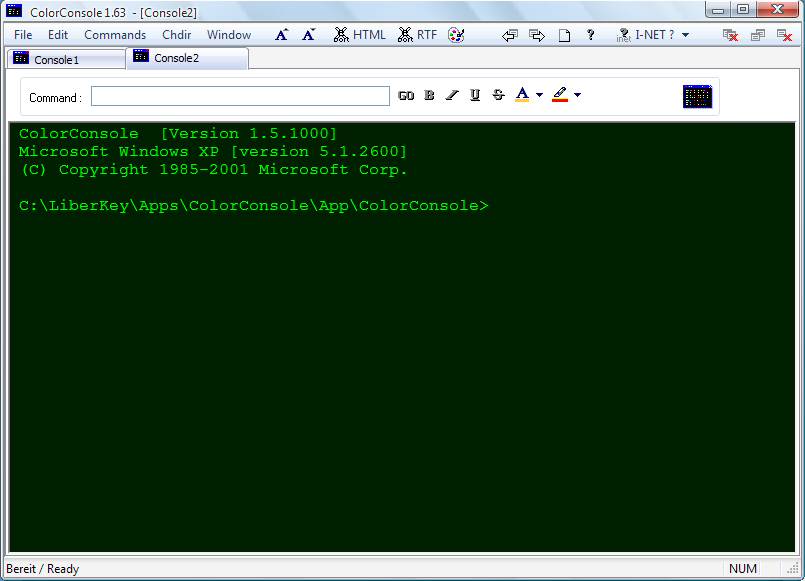Click into the Command input field

240,96
